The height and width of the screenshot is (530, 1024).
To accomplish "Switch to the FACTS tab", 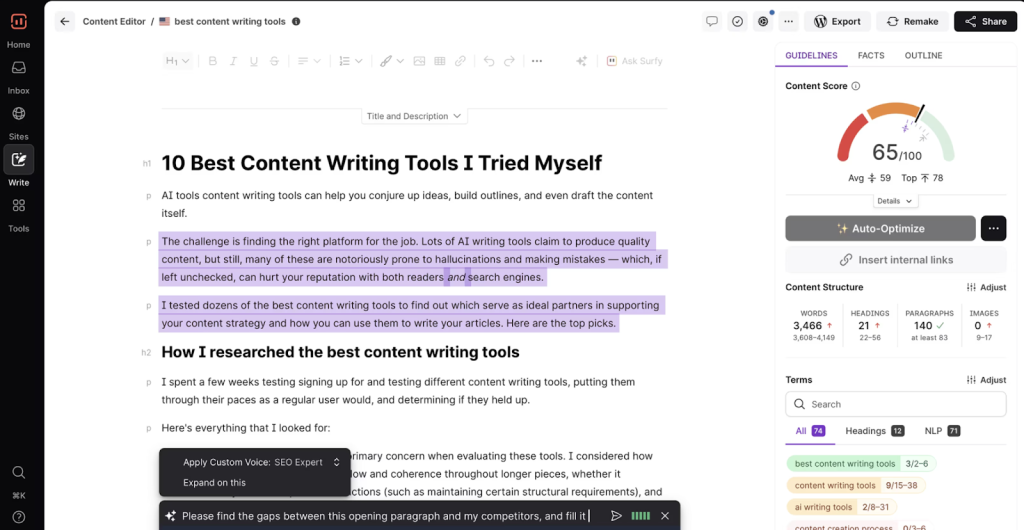I will pyautogui.click(x=871, y=55).
